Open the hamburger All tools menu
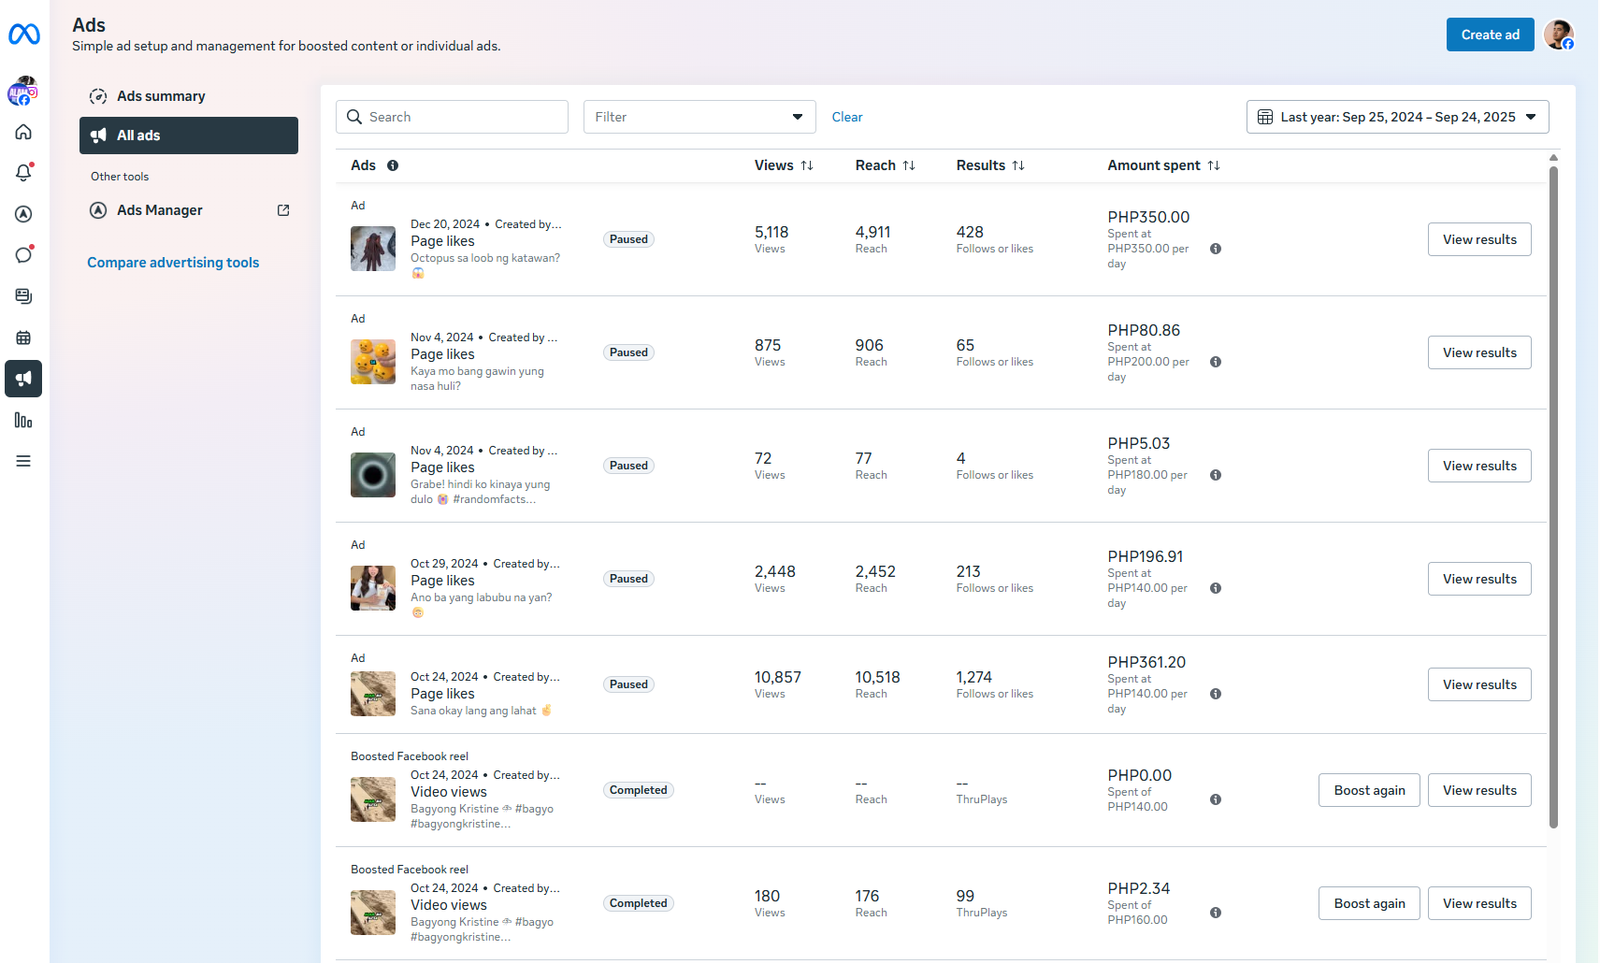 [x=23, y=461]
